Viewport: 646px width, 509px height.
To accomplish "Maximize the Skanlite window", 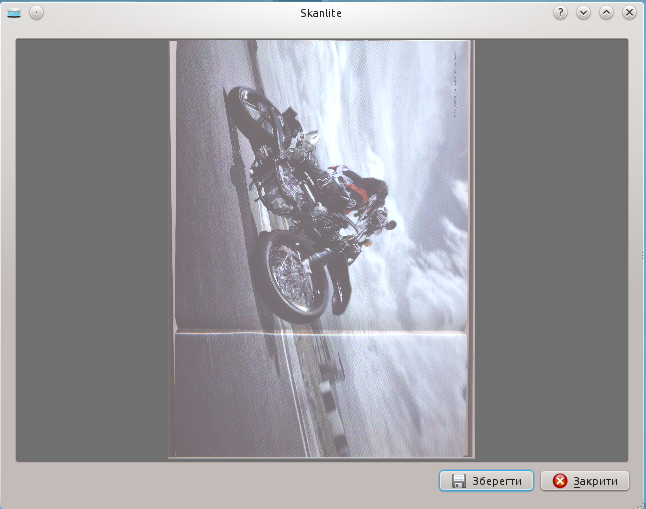I will [606, 13].
